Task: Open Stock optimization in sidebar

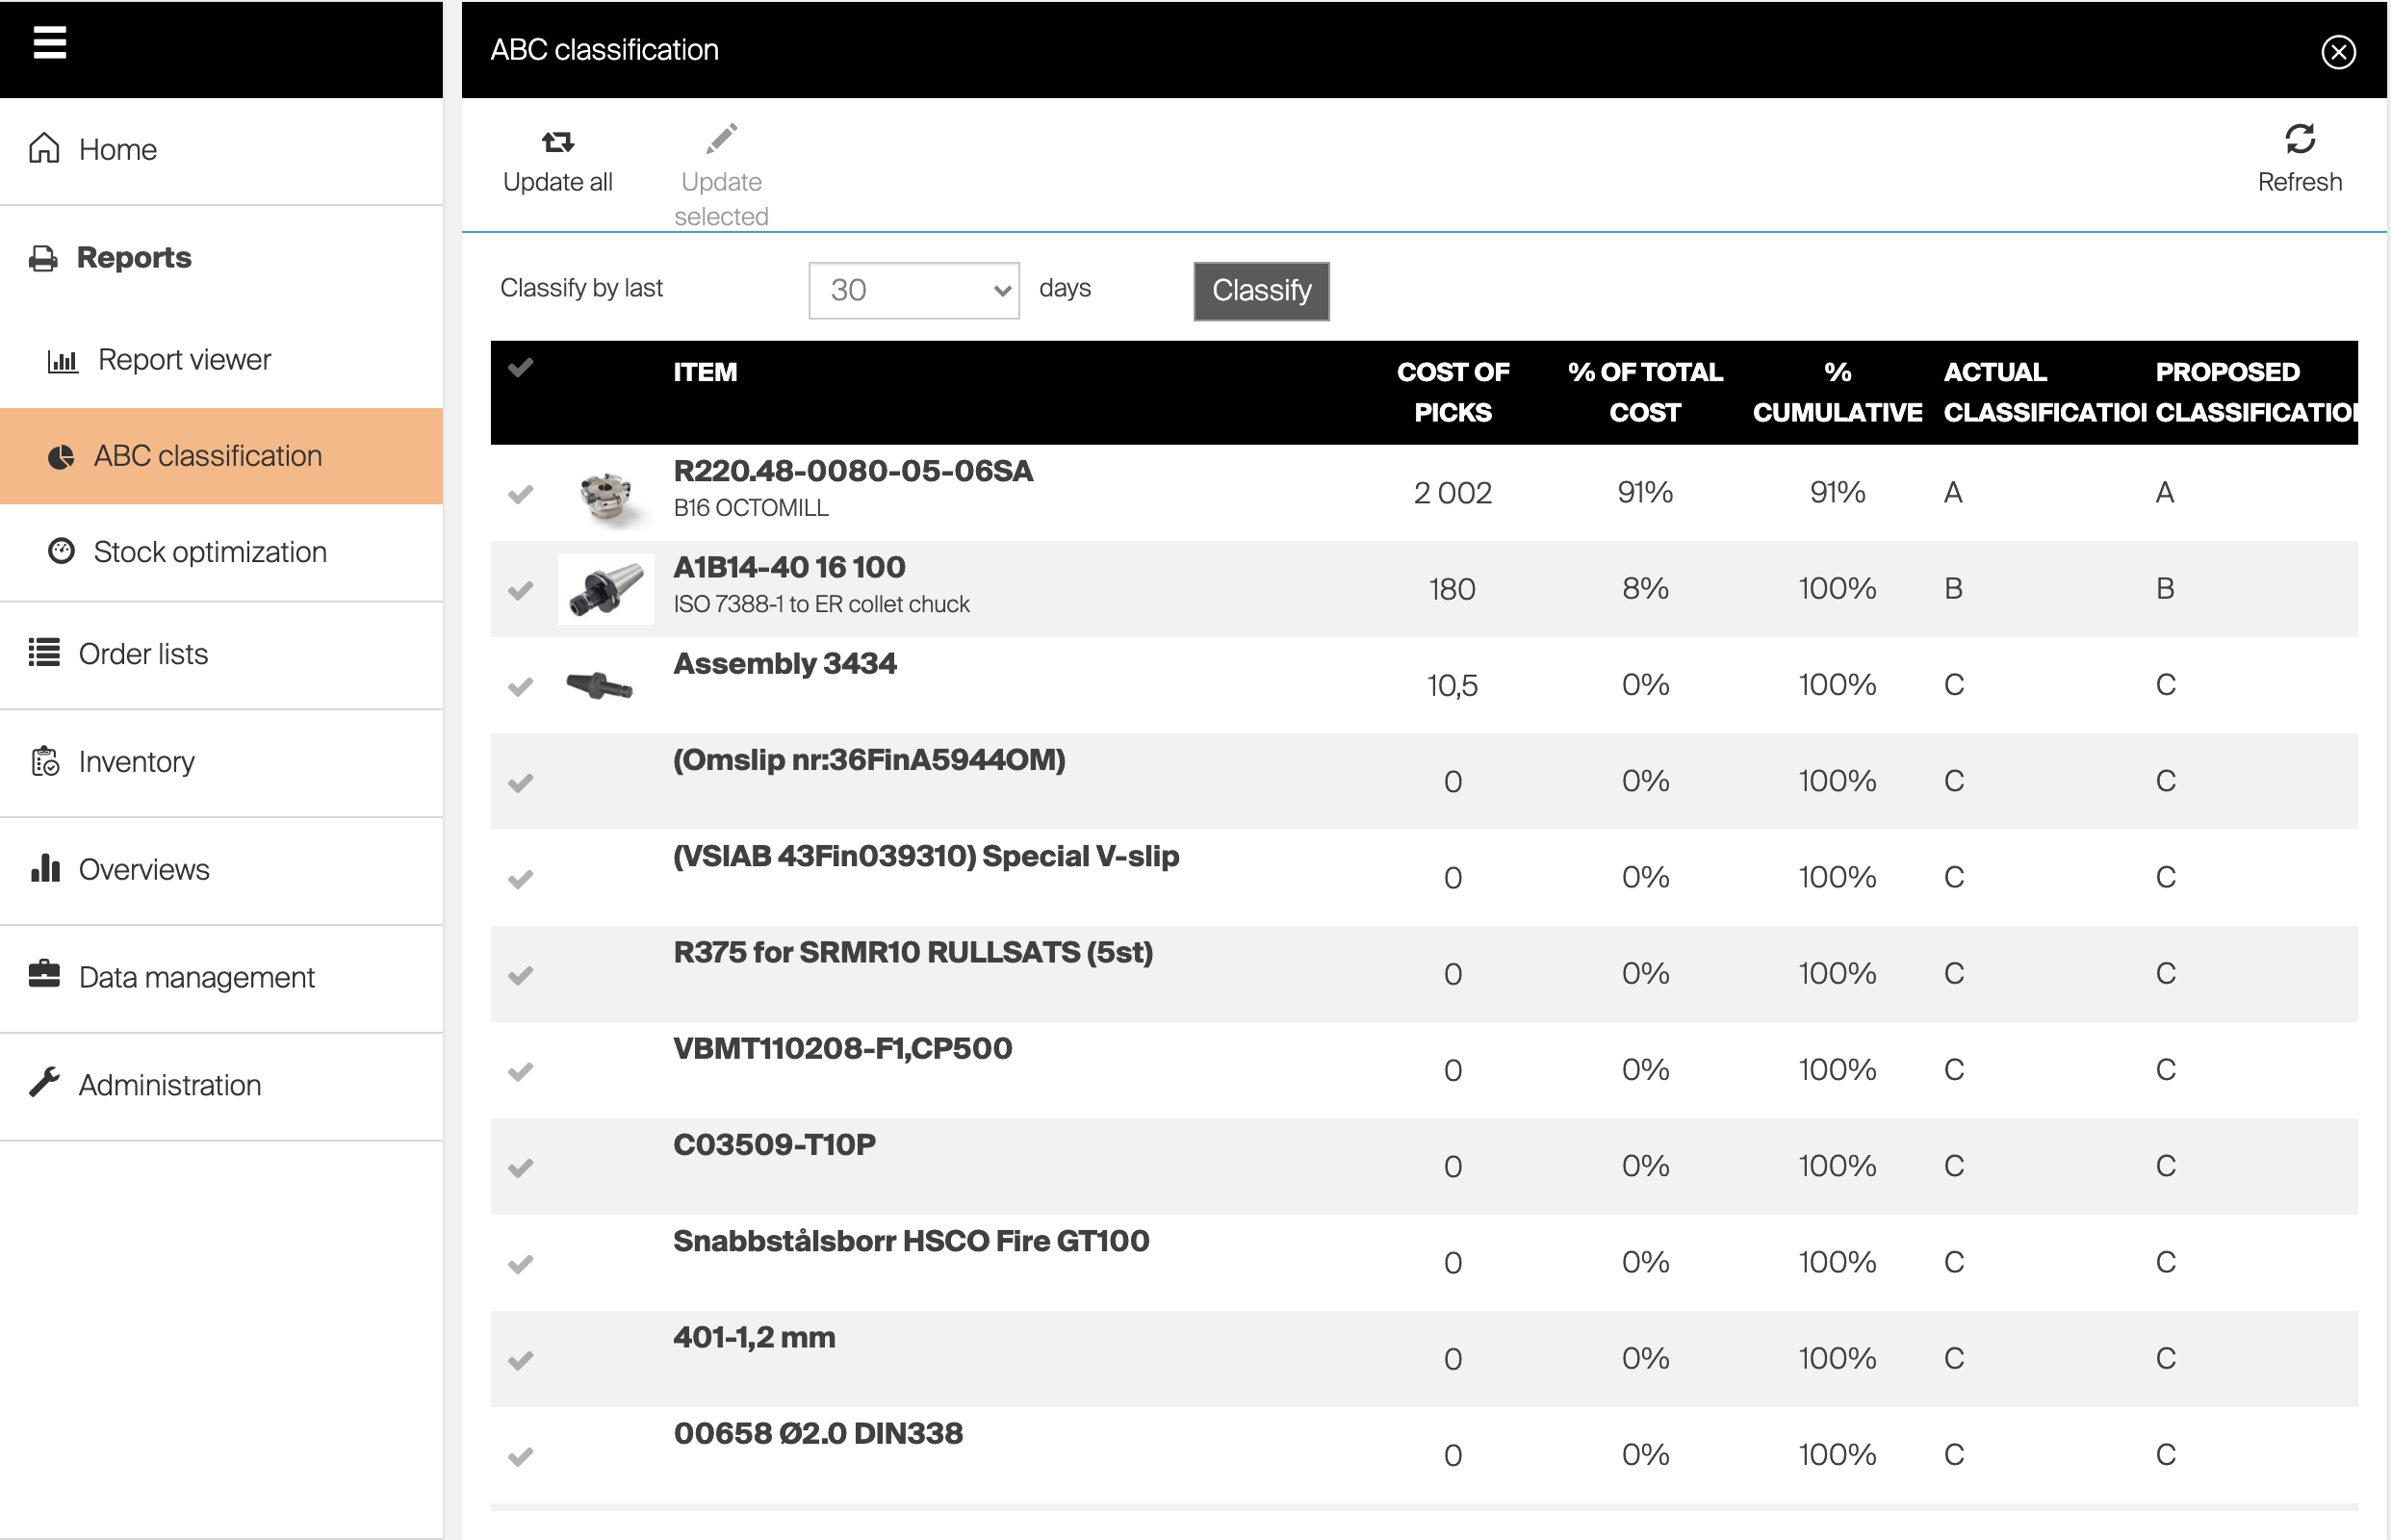Action: pyautogui.click(x=209, y=552)
